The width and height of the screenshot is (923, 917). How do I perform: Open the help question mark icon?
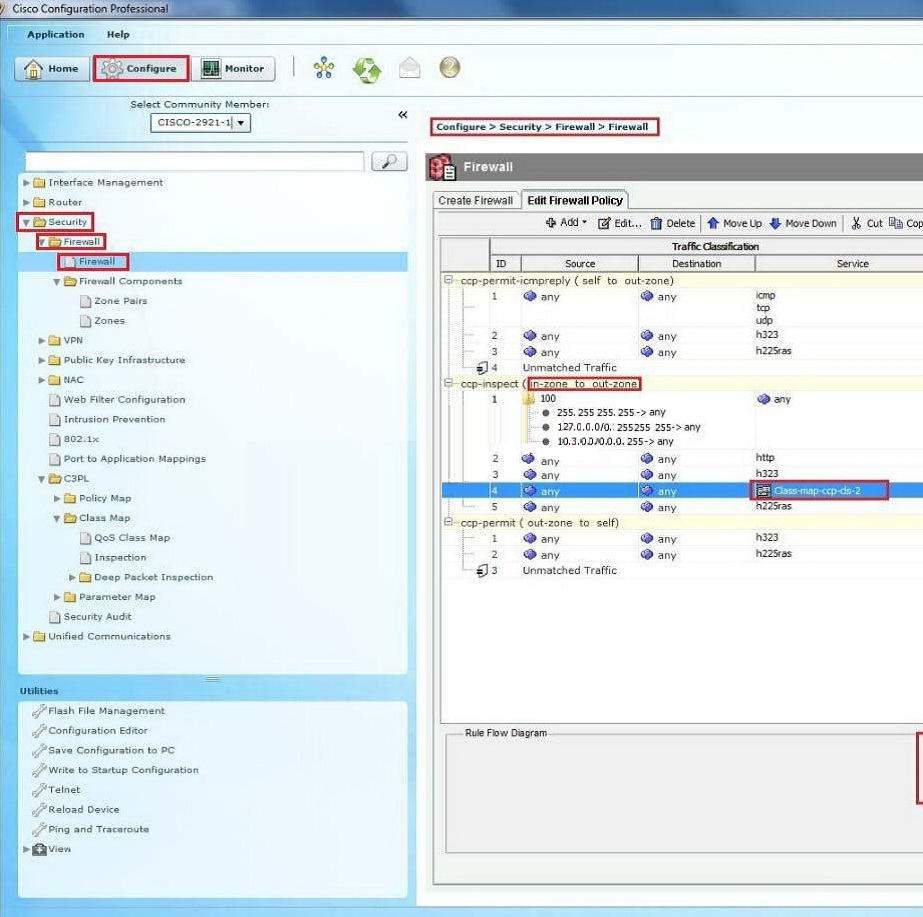[450, 68]
